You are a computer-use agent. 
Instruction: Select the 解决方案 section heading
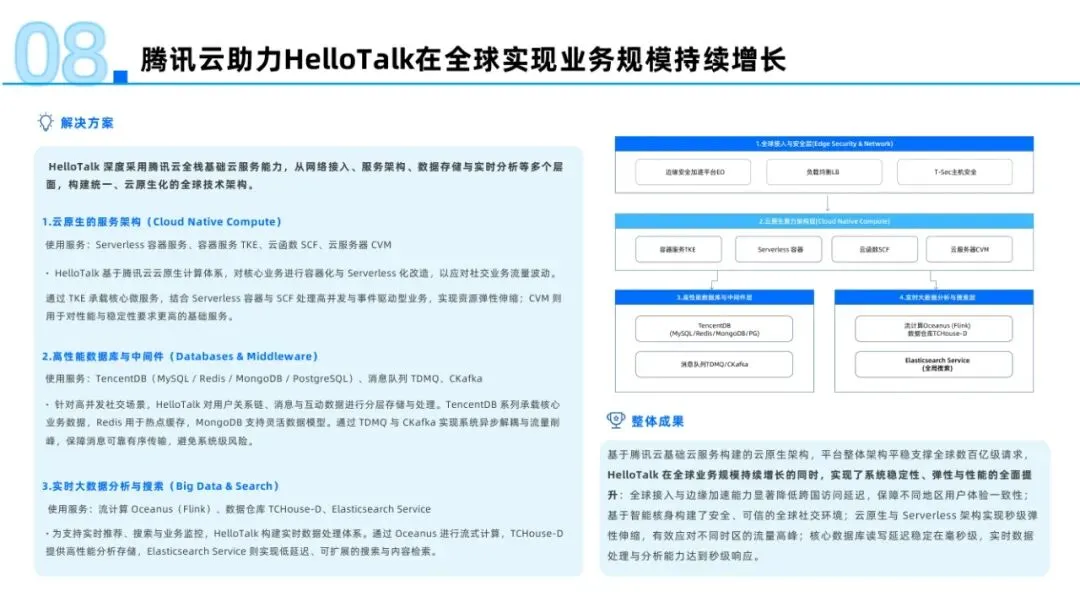[x=87, y=123]
